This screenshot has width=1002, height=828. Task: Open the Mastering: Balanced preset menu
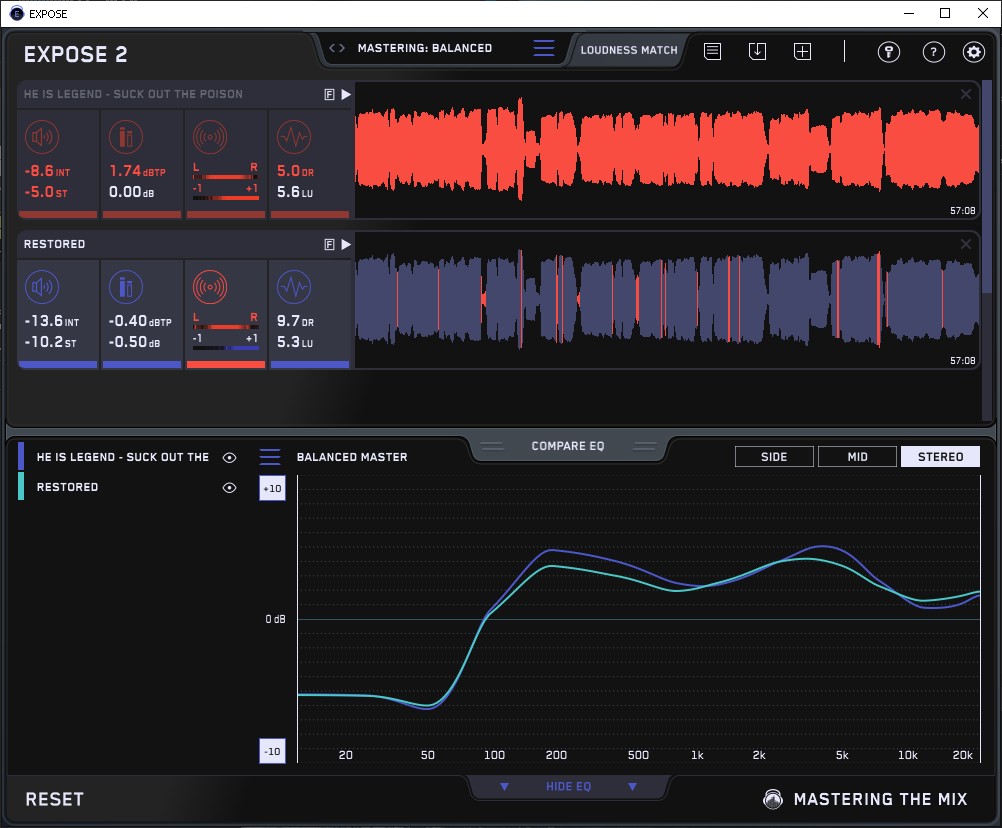(x=425, y=48)
